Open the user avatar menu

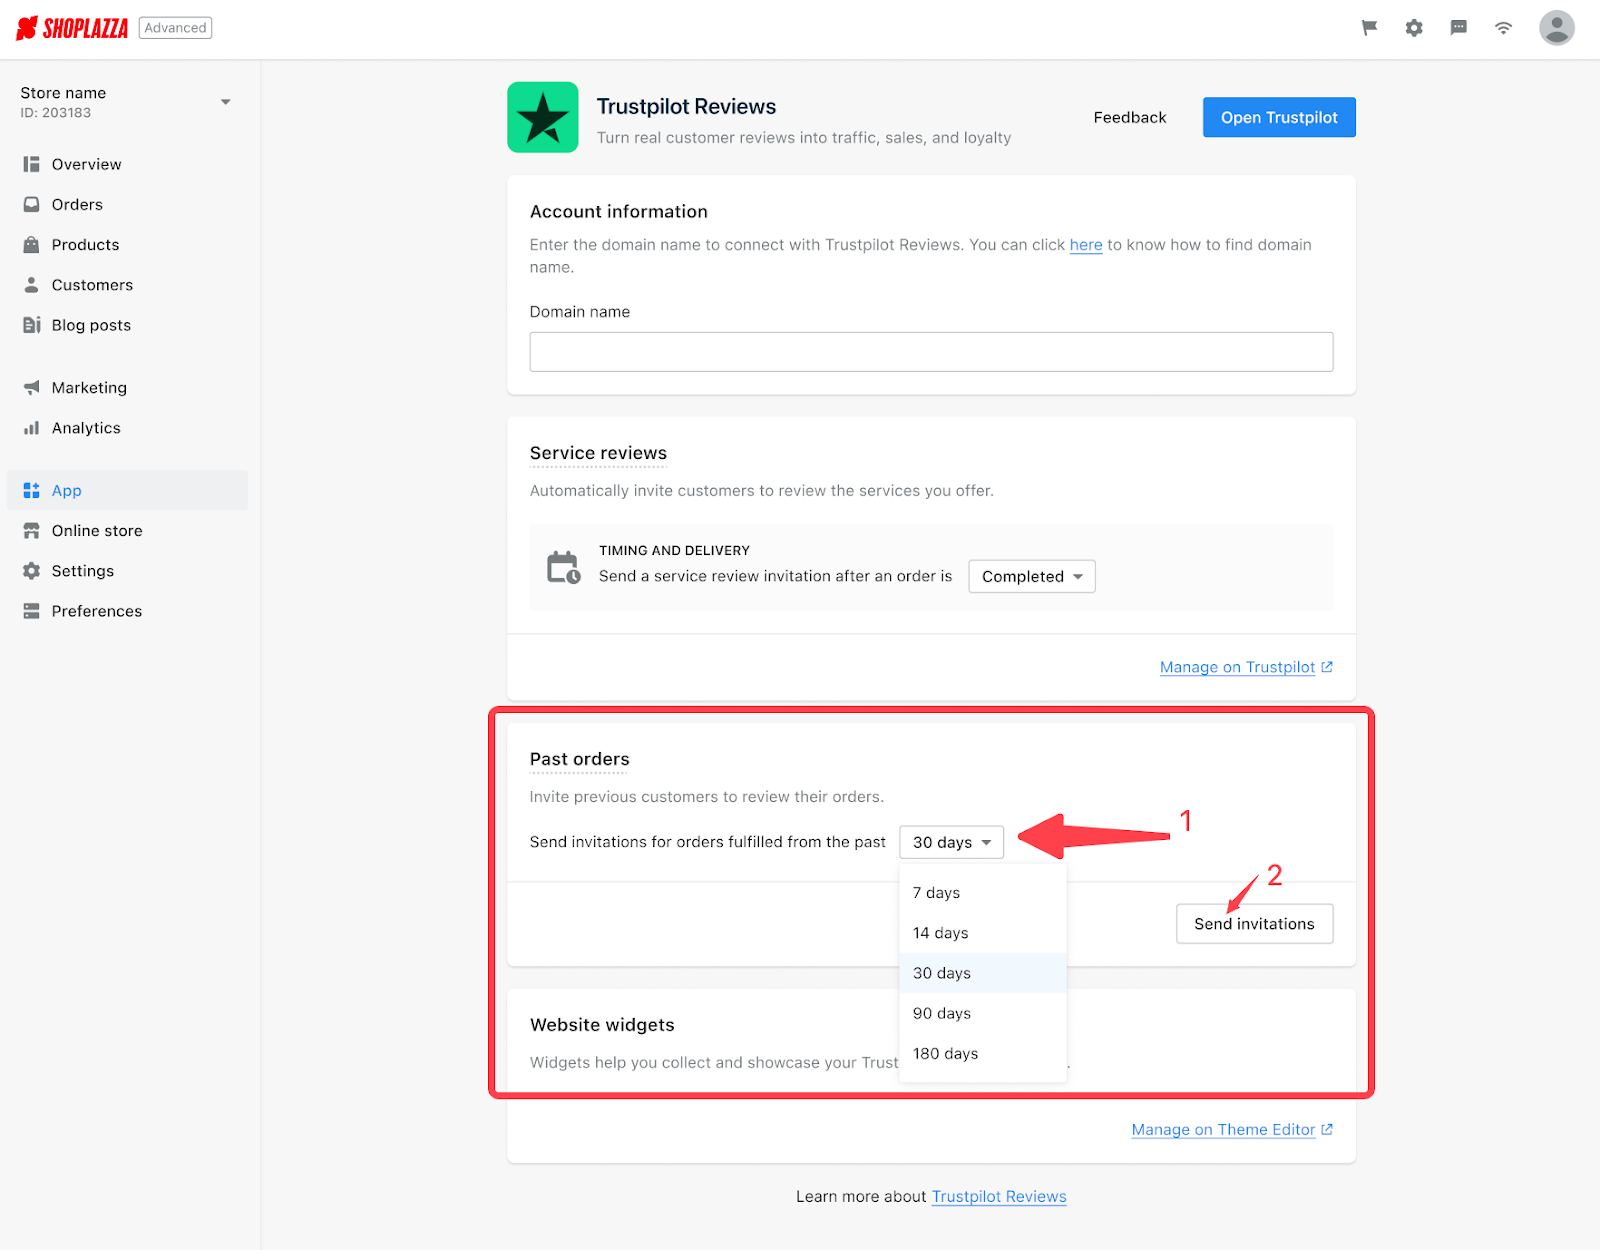1557,28
